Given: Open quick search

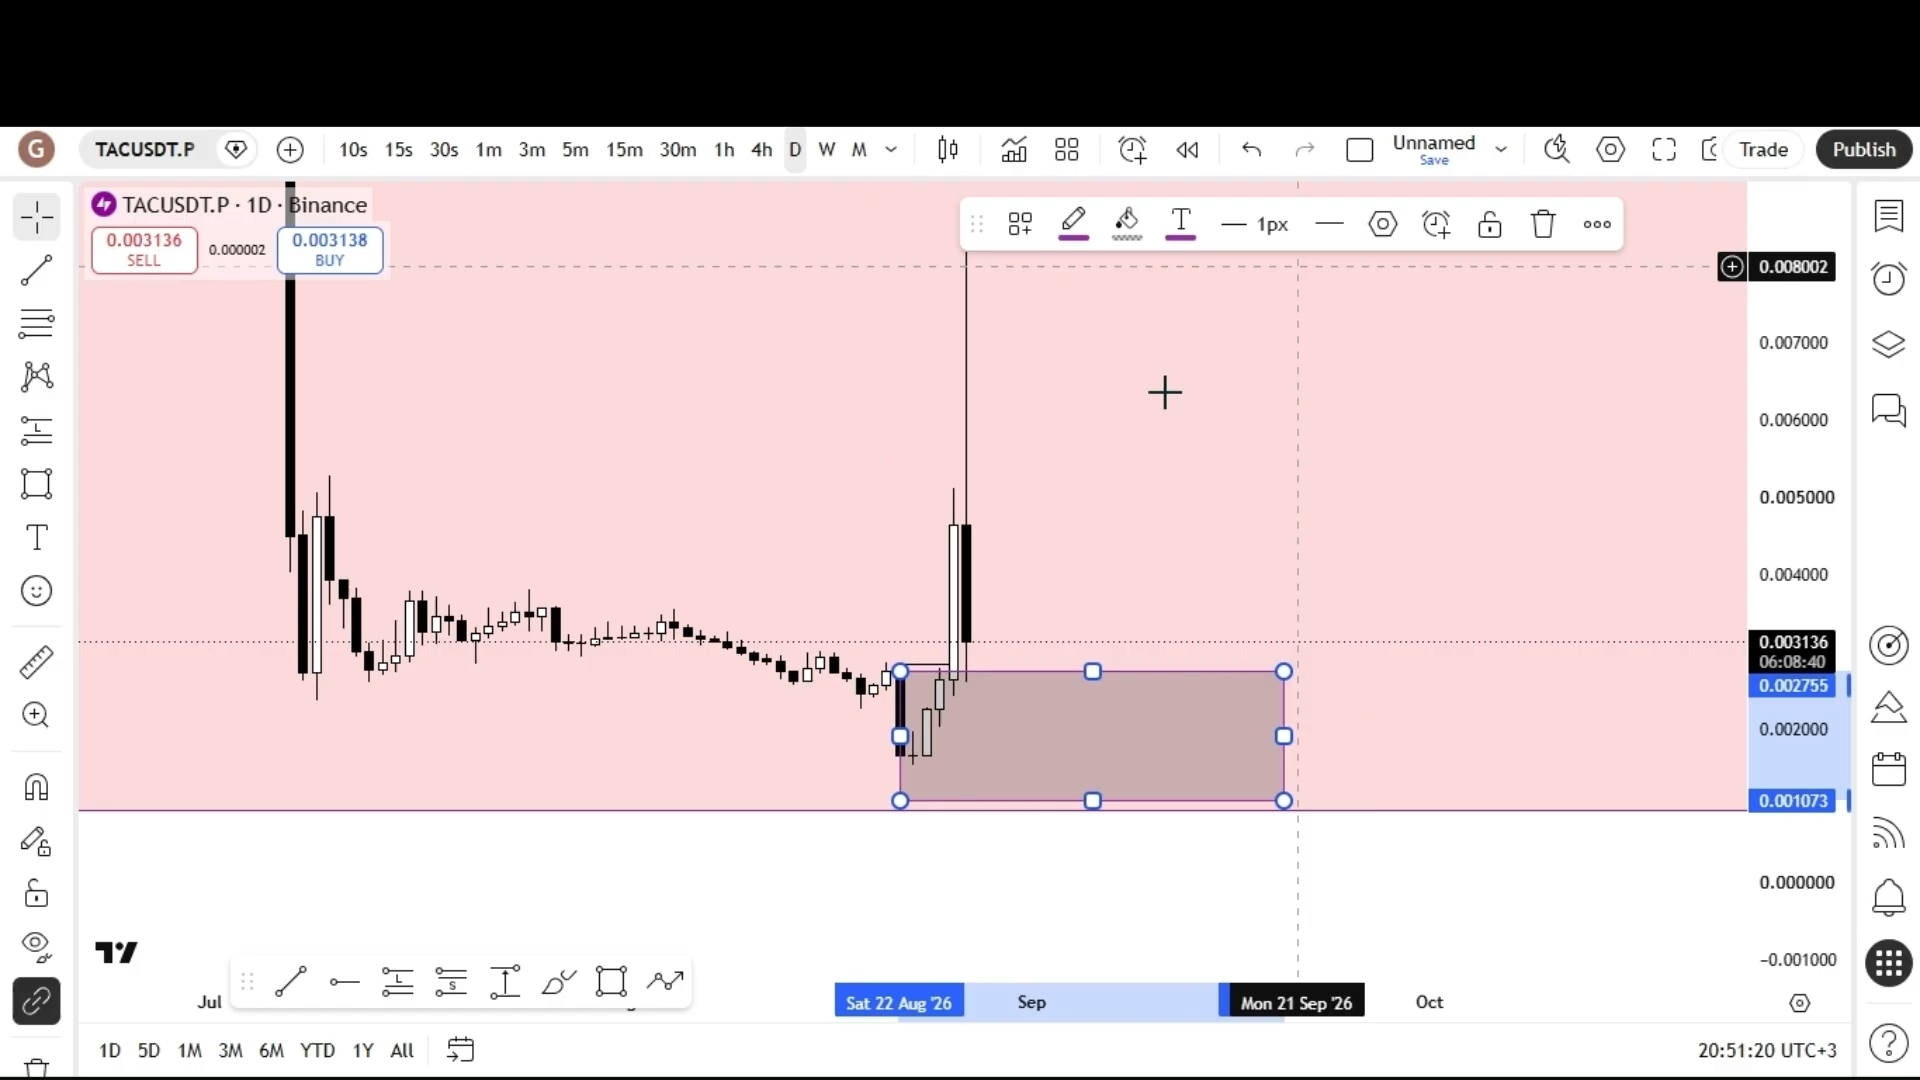Looking at the screenshot, I should coord(1557,150).
